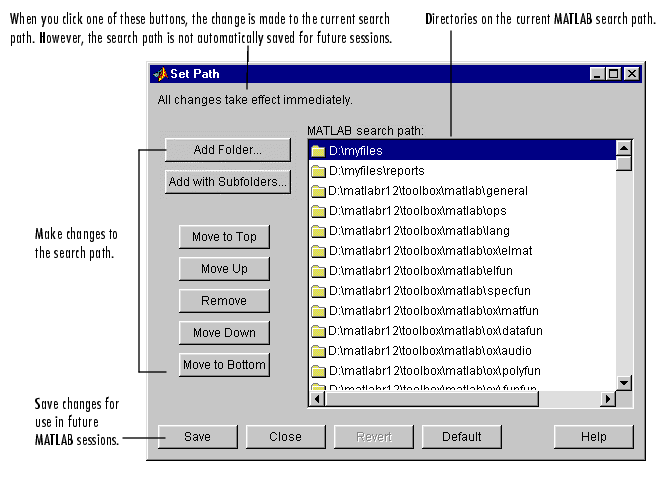Click the folder icon for matlab\ox\datafun
Viewport: 668px width, 494px height.
(x=318, y=331)
